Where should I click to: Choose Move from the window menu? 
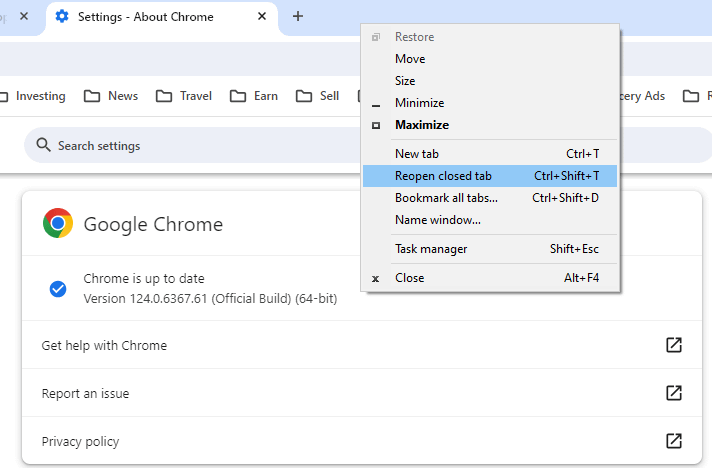tap(490, 59)
